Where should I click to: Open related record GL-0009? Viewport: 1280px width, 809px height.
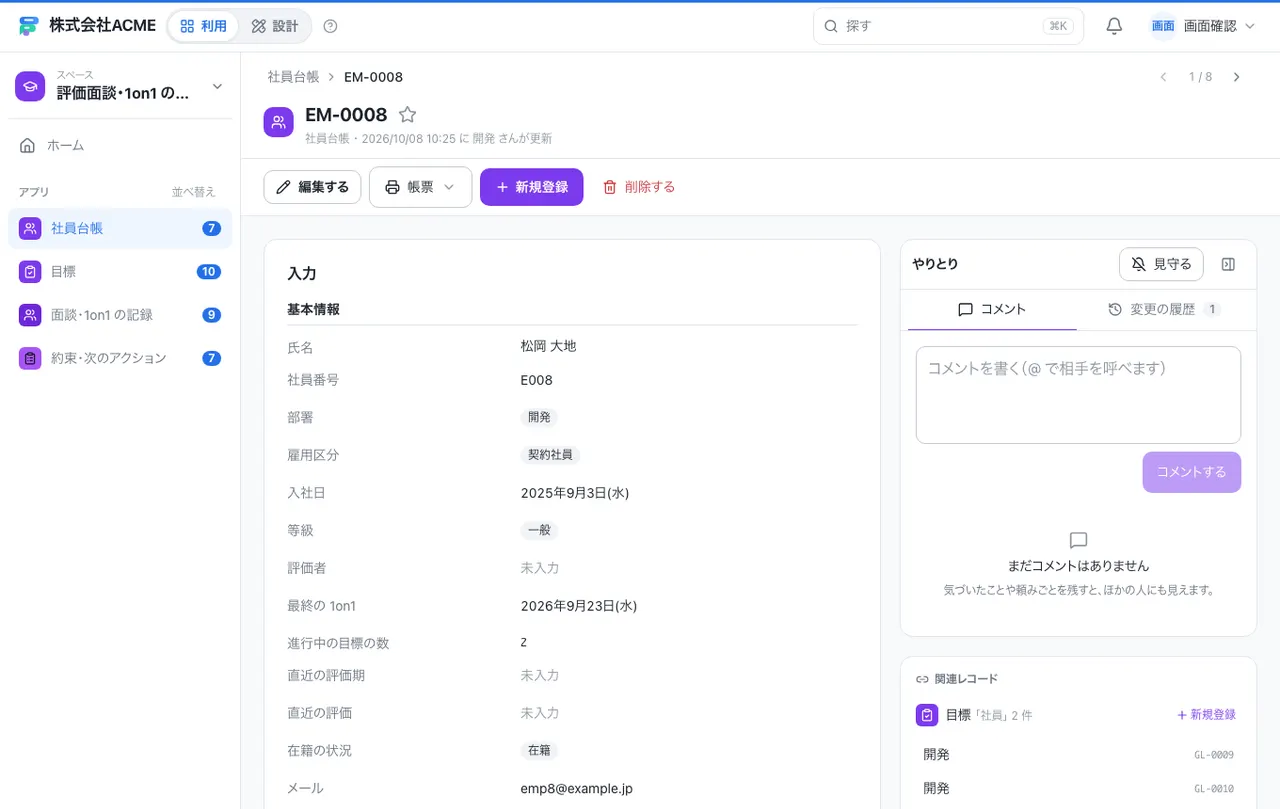coord(1078,755)
